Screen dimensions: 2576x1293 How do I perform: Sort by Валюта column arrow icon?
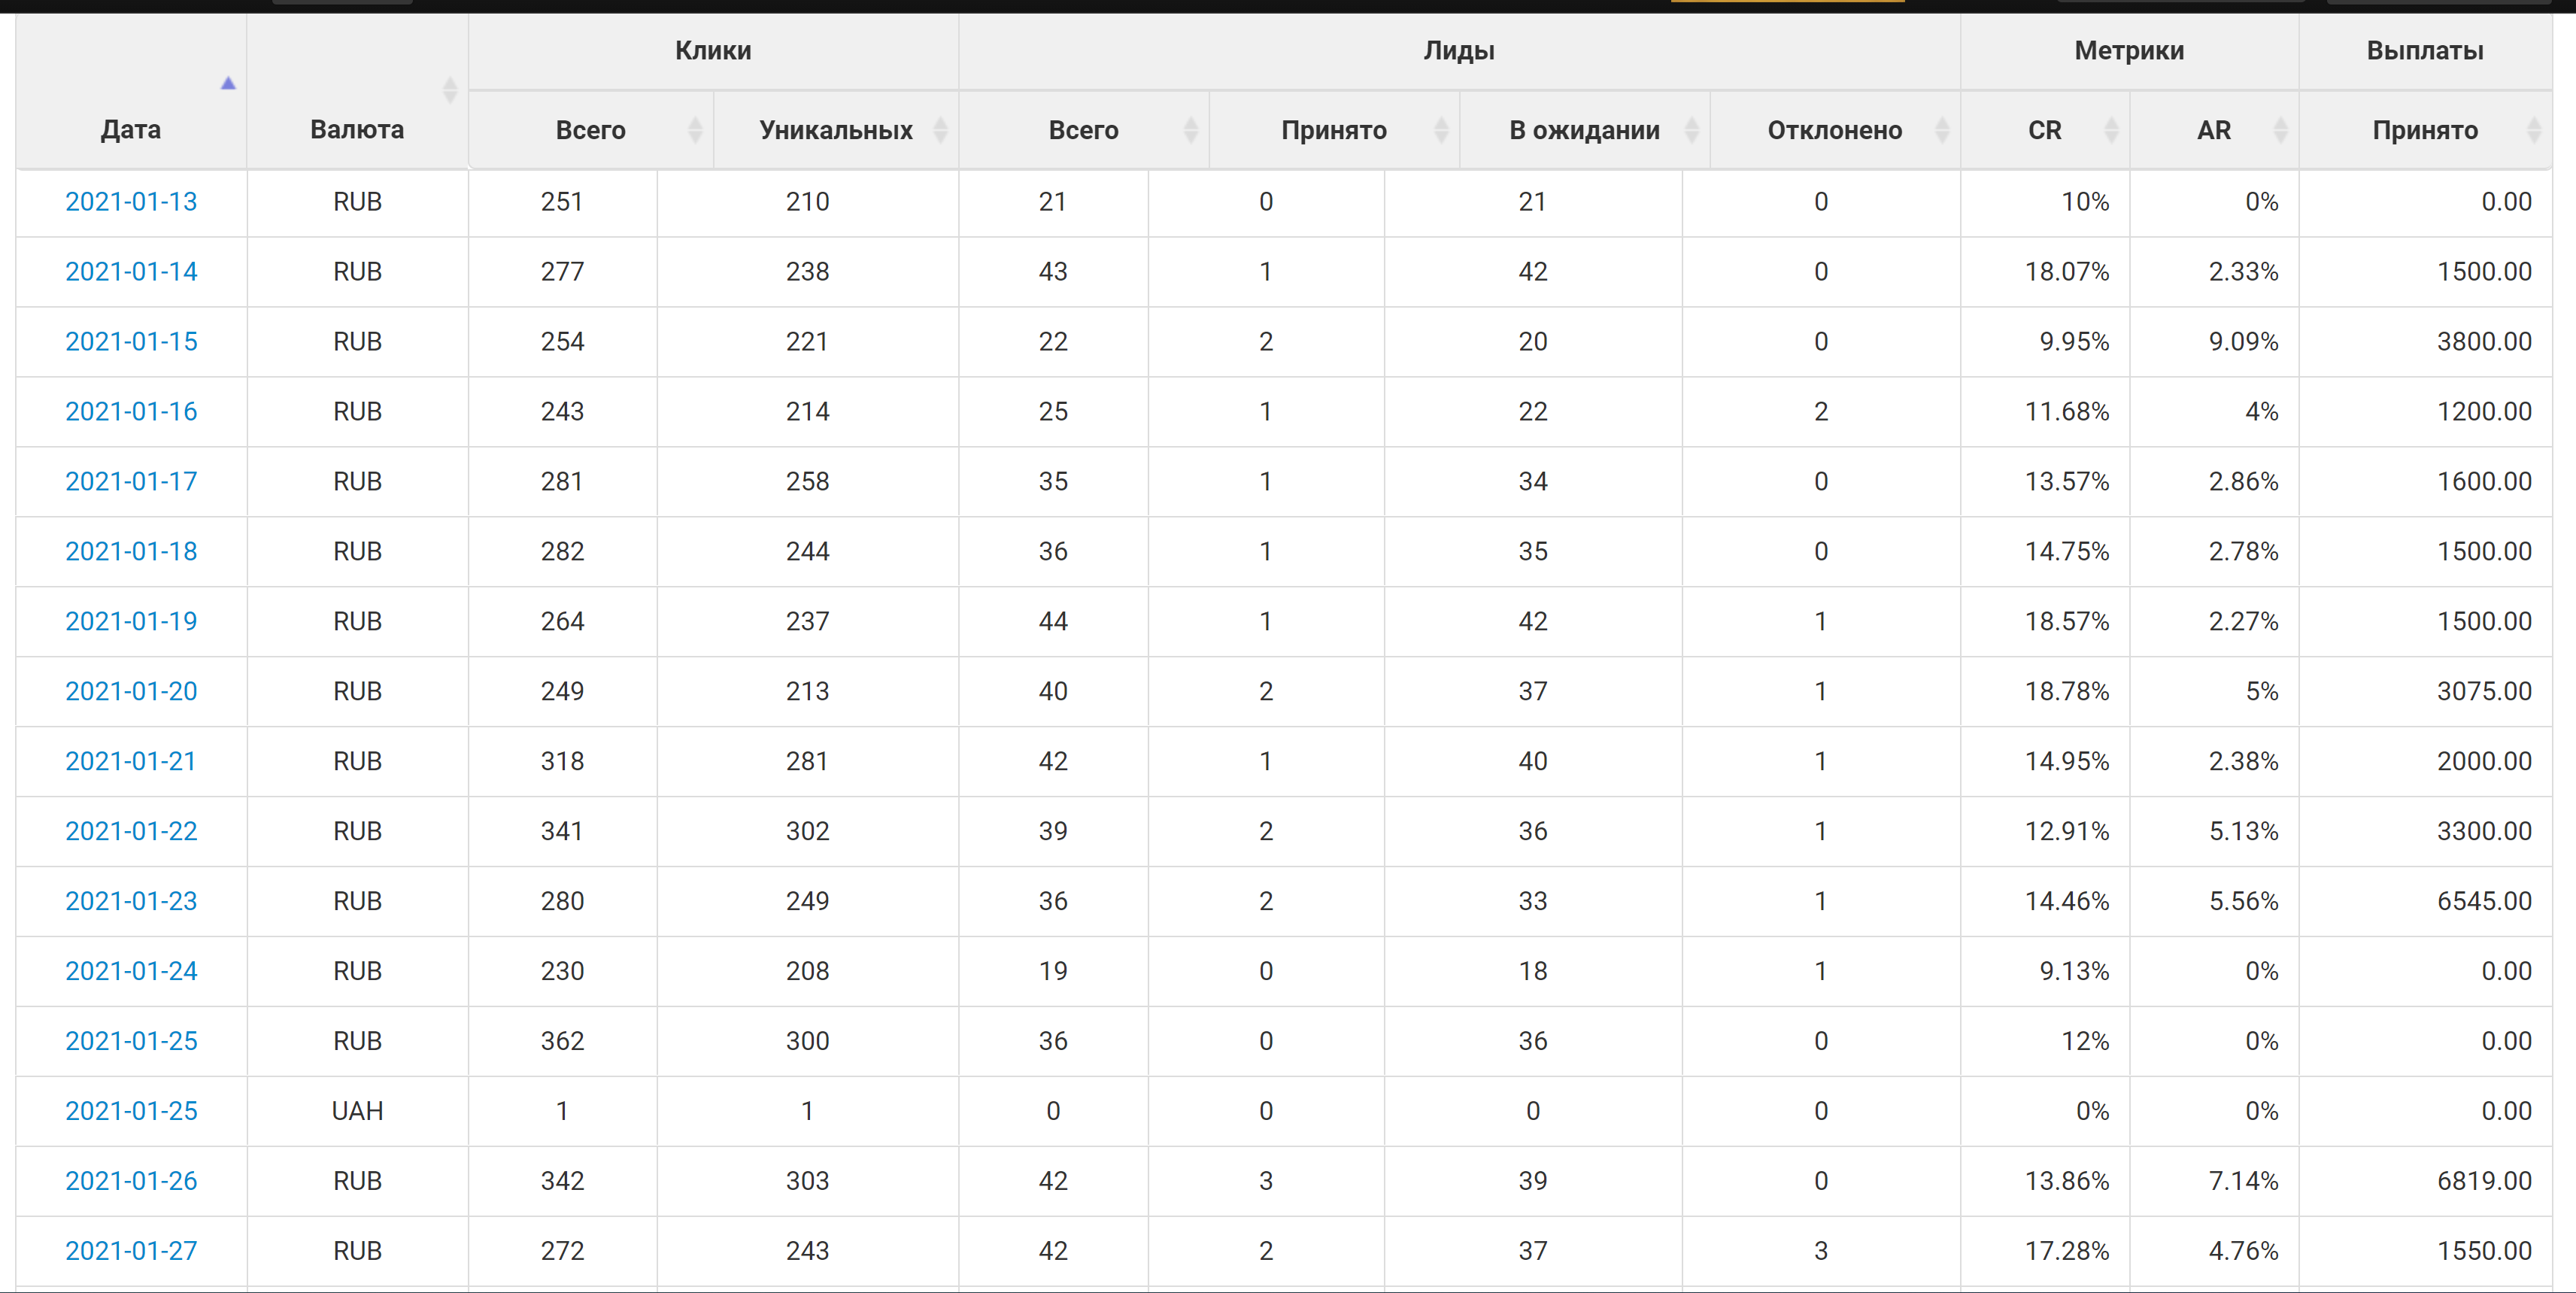coord(450,90)
